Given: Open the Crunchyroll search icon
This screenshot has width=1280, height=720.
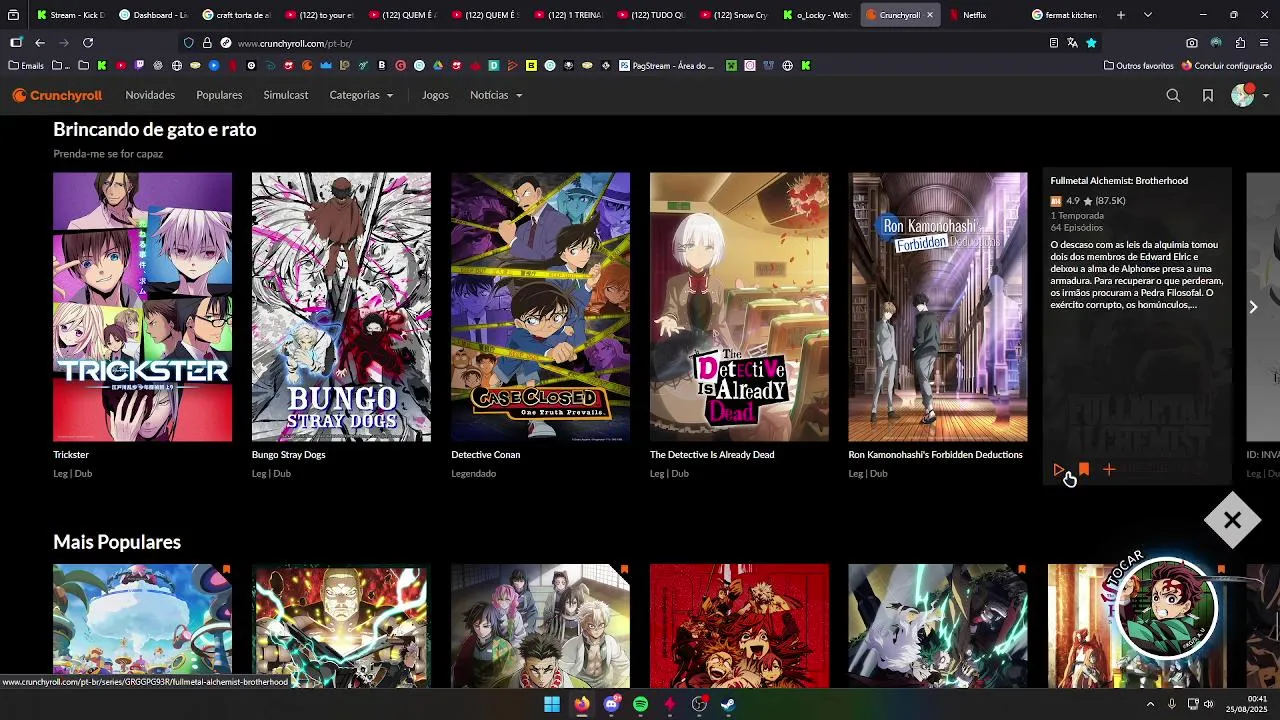Looking at the screenshot, I should coord(1173,95).
